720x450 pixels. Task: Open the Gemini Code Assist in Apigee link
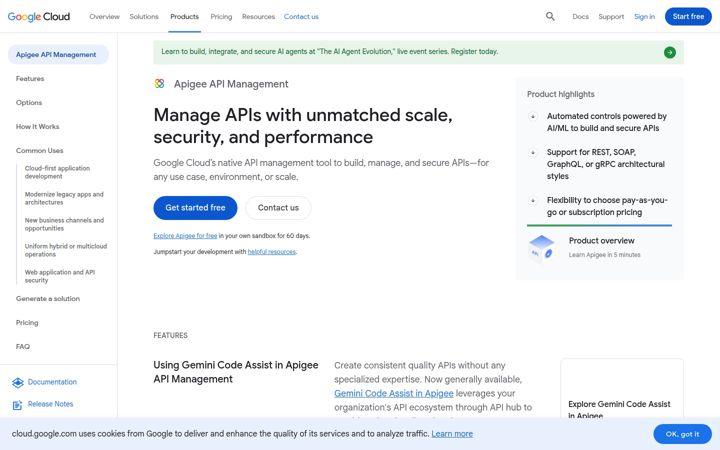coord(394,394)
